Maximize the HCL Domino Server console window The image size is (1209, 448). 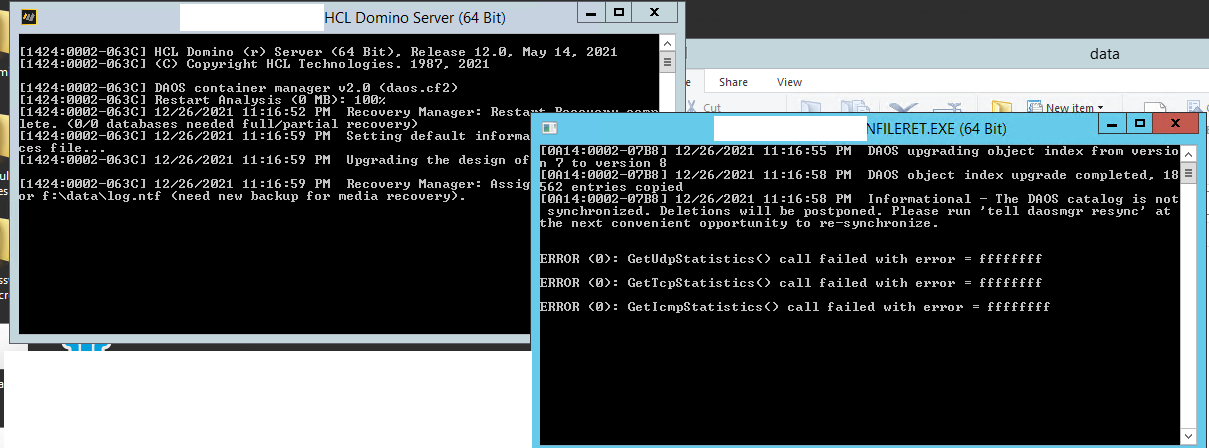point(618,12)
